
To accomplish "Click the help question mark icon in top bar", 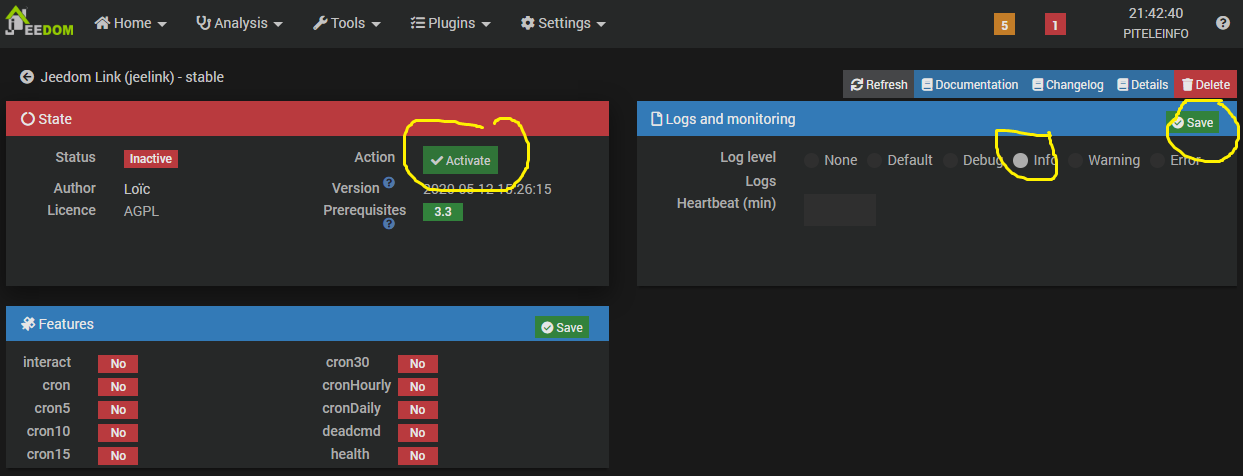I will click(1223, 23).
